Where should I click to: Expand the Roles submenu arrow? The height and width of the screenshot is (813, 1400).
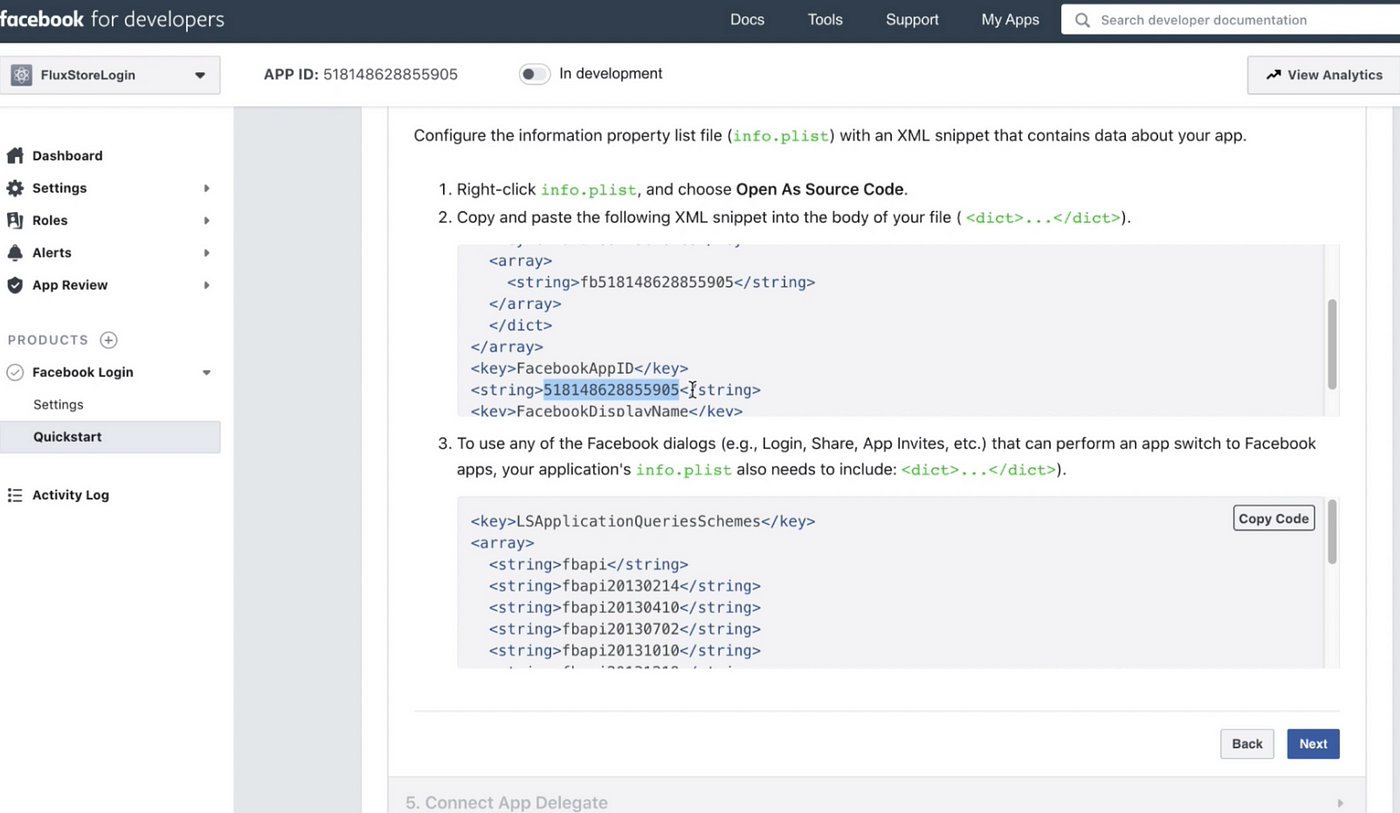click(x=207, y=220)
